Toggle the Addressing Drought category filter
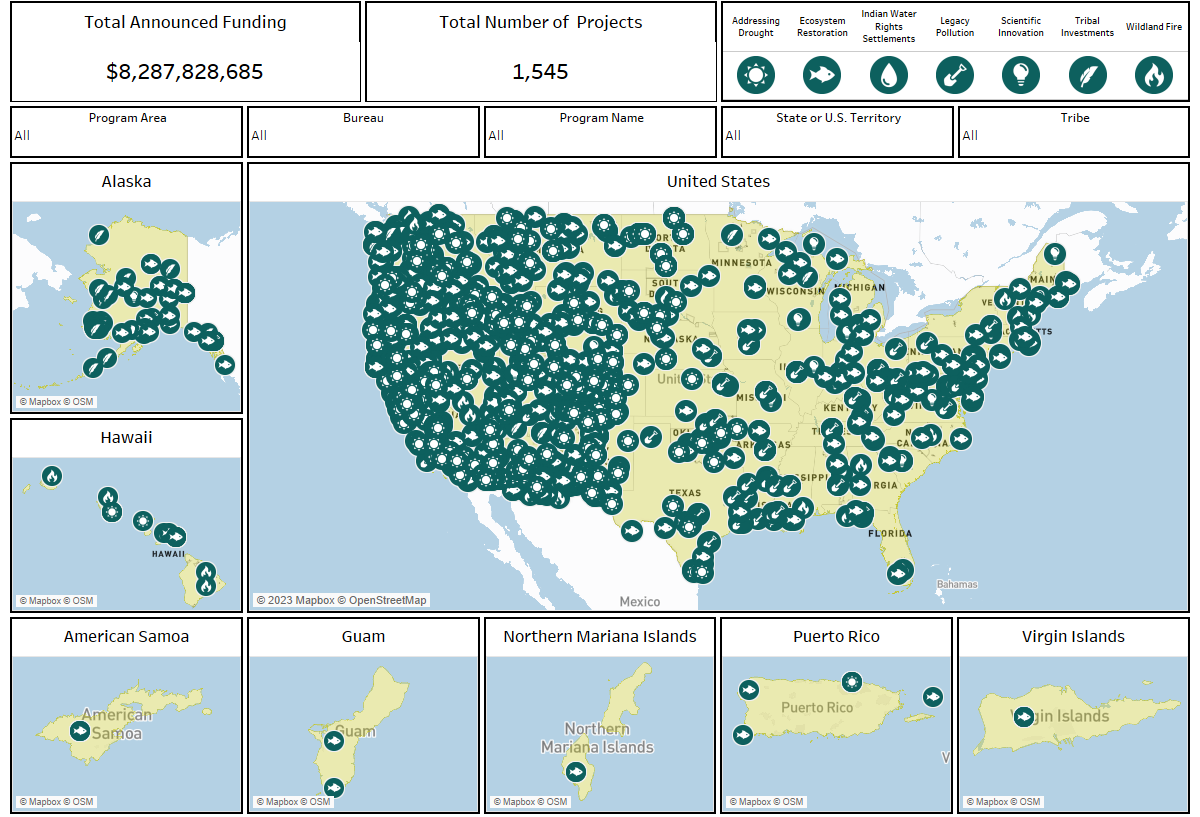This screenshot has height=817, width=1200. pos(755,74)
